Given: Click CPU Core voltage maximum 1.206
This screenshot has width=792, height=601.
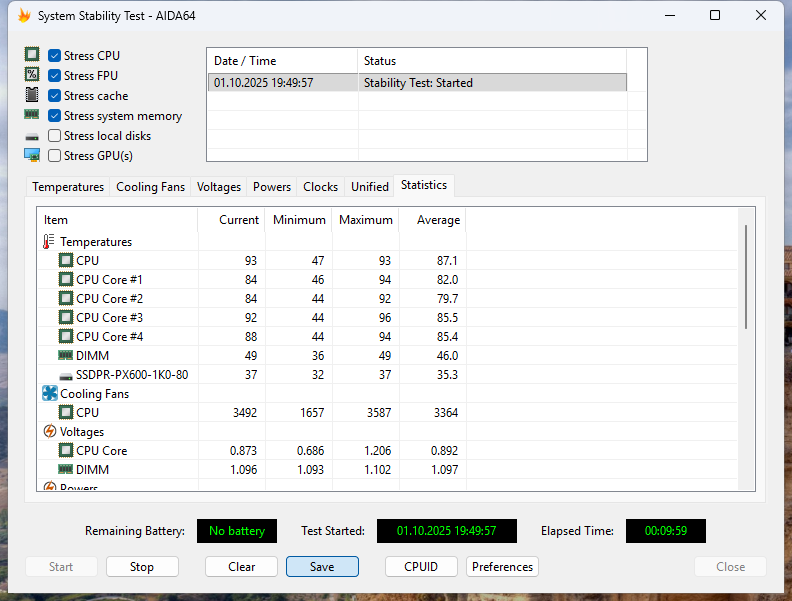Looking at the screenshot, I should [378, 450].
